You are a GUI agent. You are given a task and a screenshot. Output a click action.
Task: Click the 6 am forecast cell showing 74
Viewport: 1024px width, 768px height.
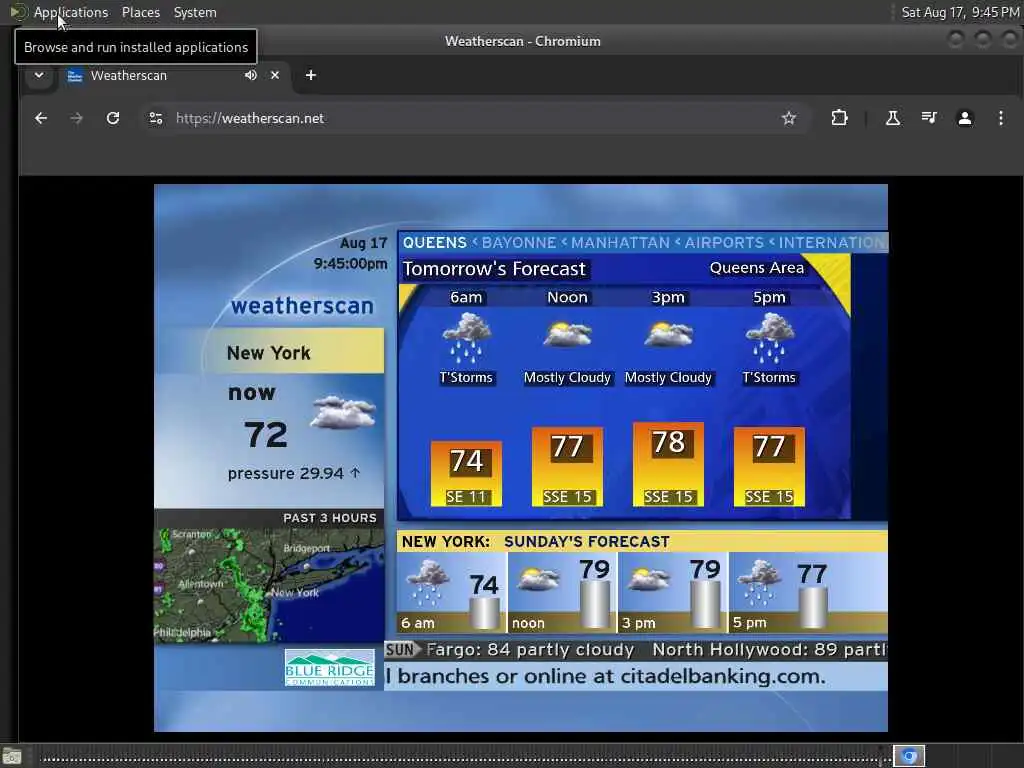coord(451,592)
